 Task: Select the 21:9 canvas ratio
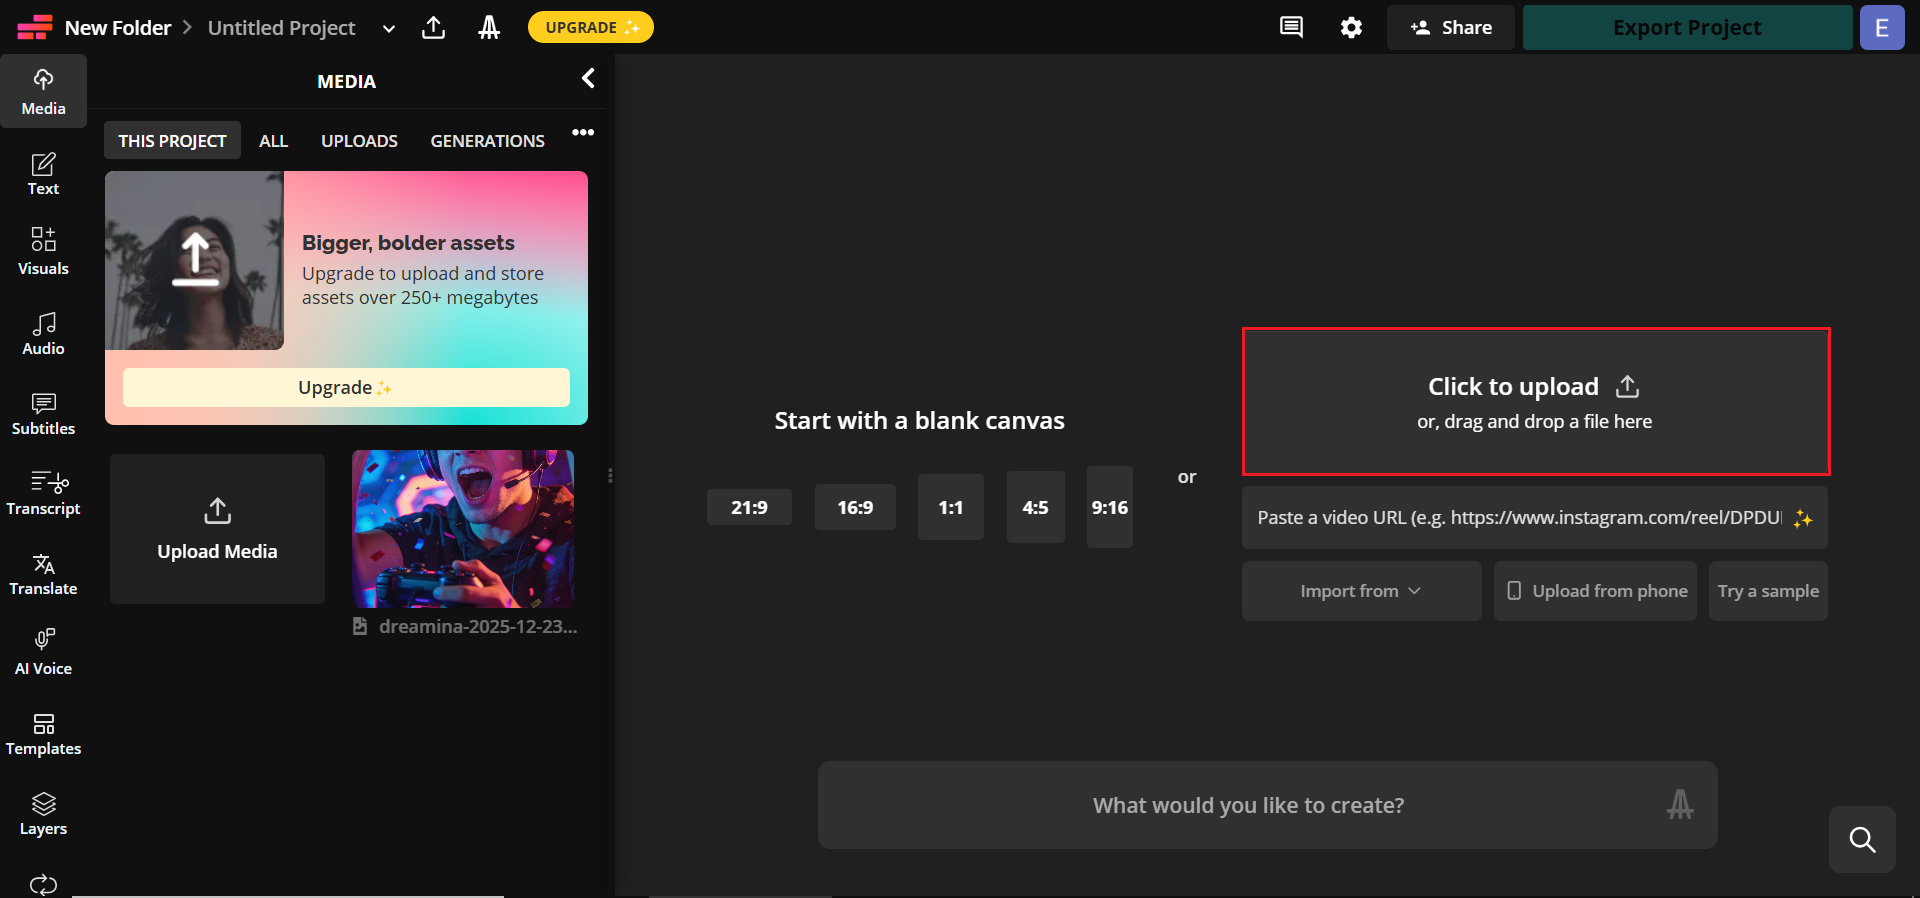point(749,507)
